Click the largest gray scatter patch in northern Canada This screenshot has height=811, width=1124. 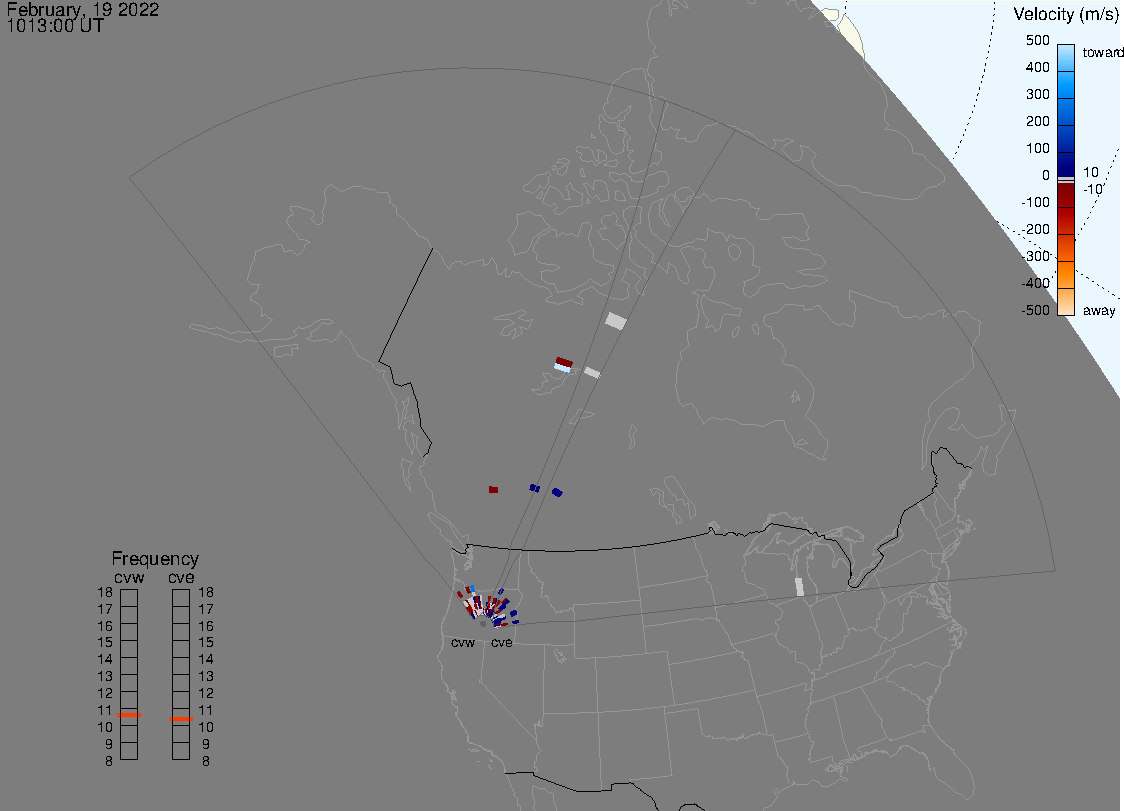(616, 321)
